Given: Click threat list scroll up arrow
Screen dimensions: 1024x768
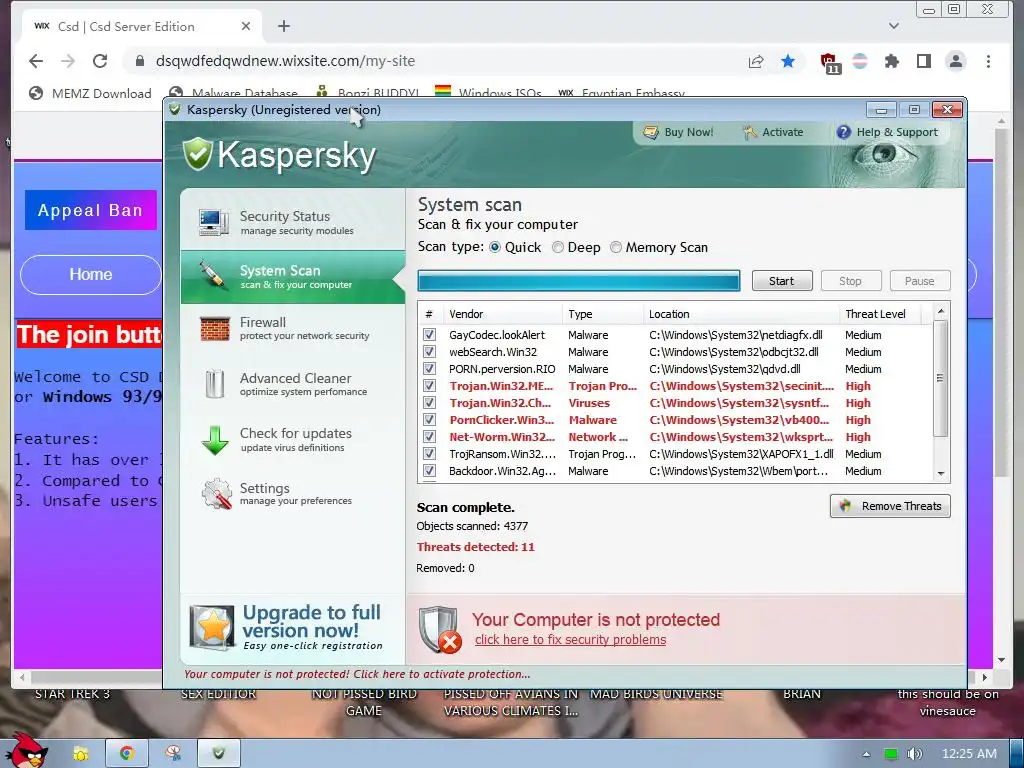Looking at the screenshot, I should pos(941,312).
